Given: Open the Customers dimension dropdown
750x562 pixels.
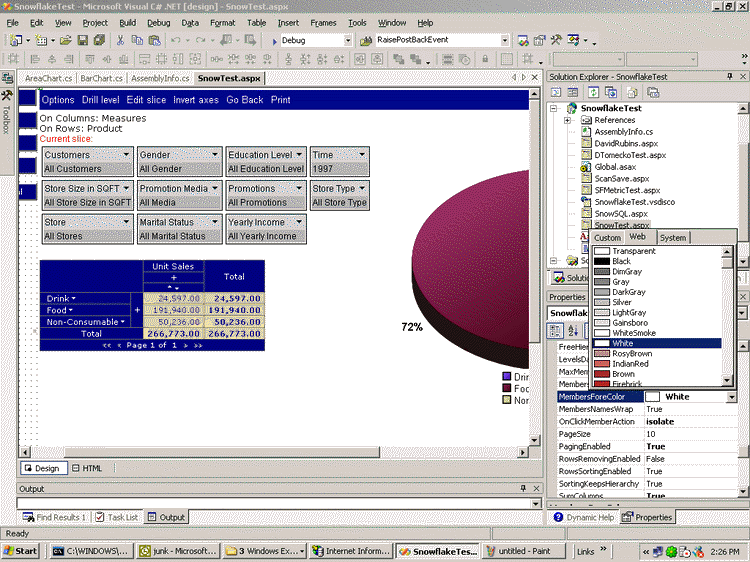Looking at the screenshot, I should 126,154.
